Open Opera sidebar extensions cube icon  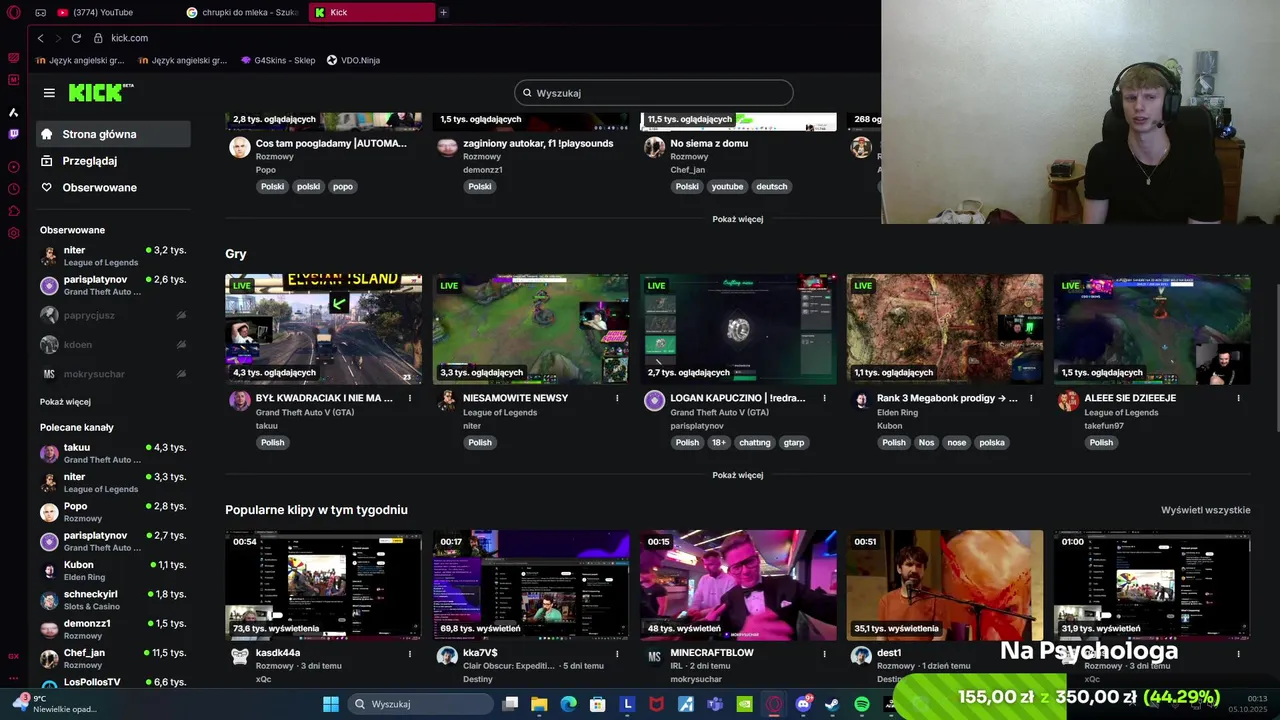[14, 211]
